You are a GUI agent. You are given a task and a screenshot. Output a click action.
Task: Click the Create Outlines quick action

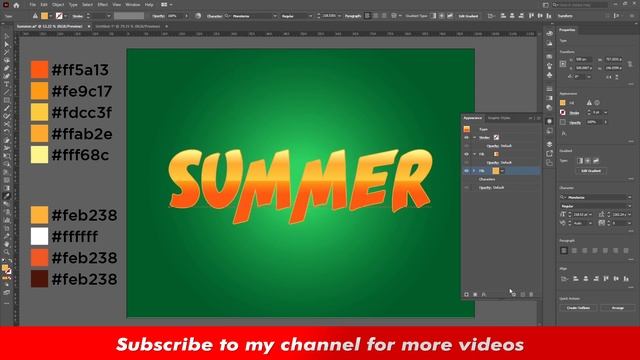[578, 308]
